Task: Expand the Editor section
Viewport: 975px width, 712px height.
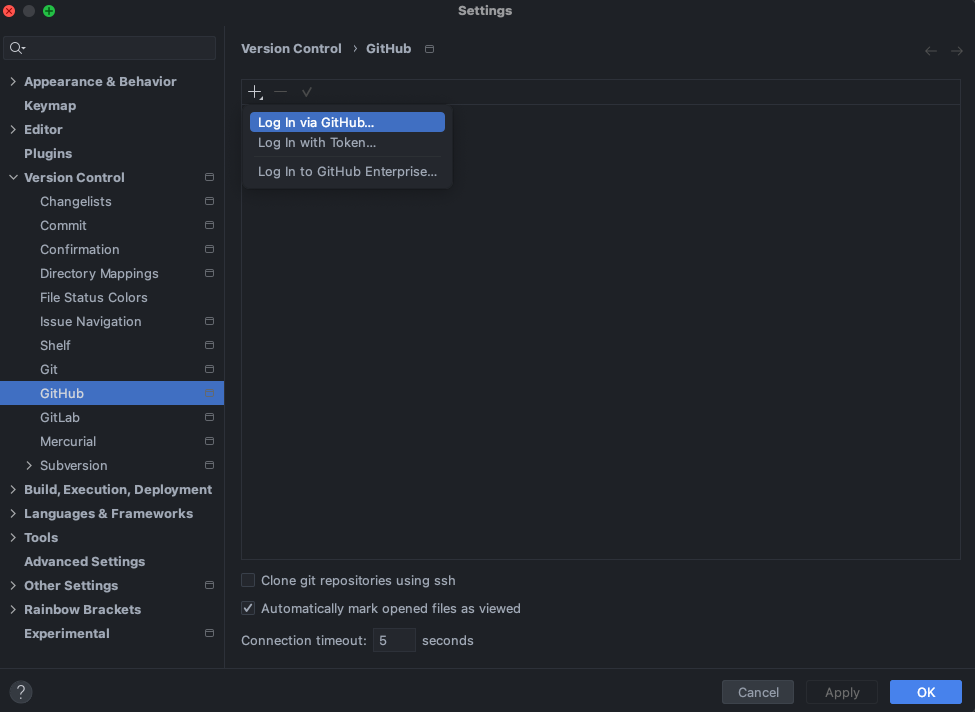Action: click(13, 129)
